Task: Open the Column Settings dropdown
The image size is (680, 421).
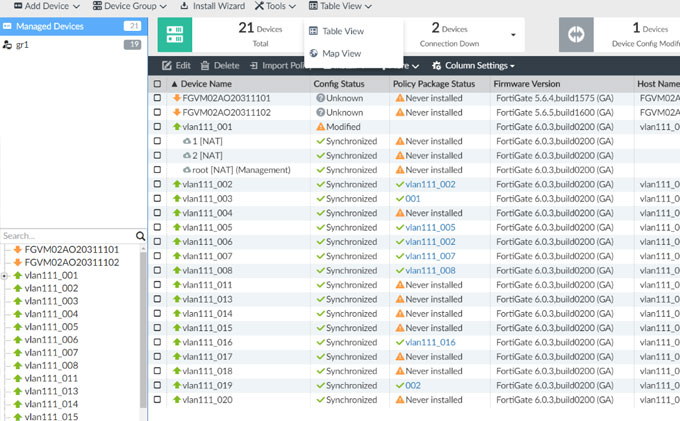Action: tap(473, 65)
